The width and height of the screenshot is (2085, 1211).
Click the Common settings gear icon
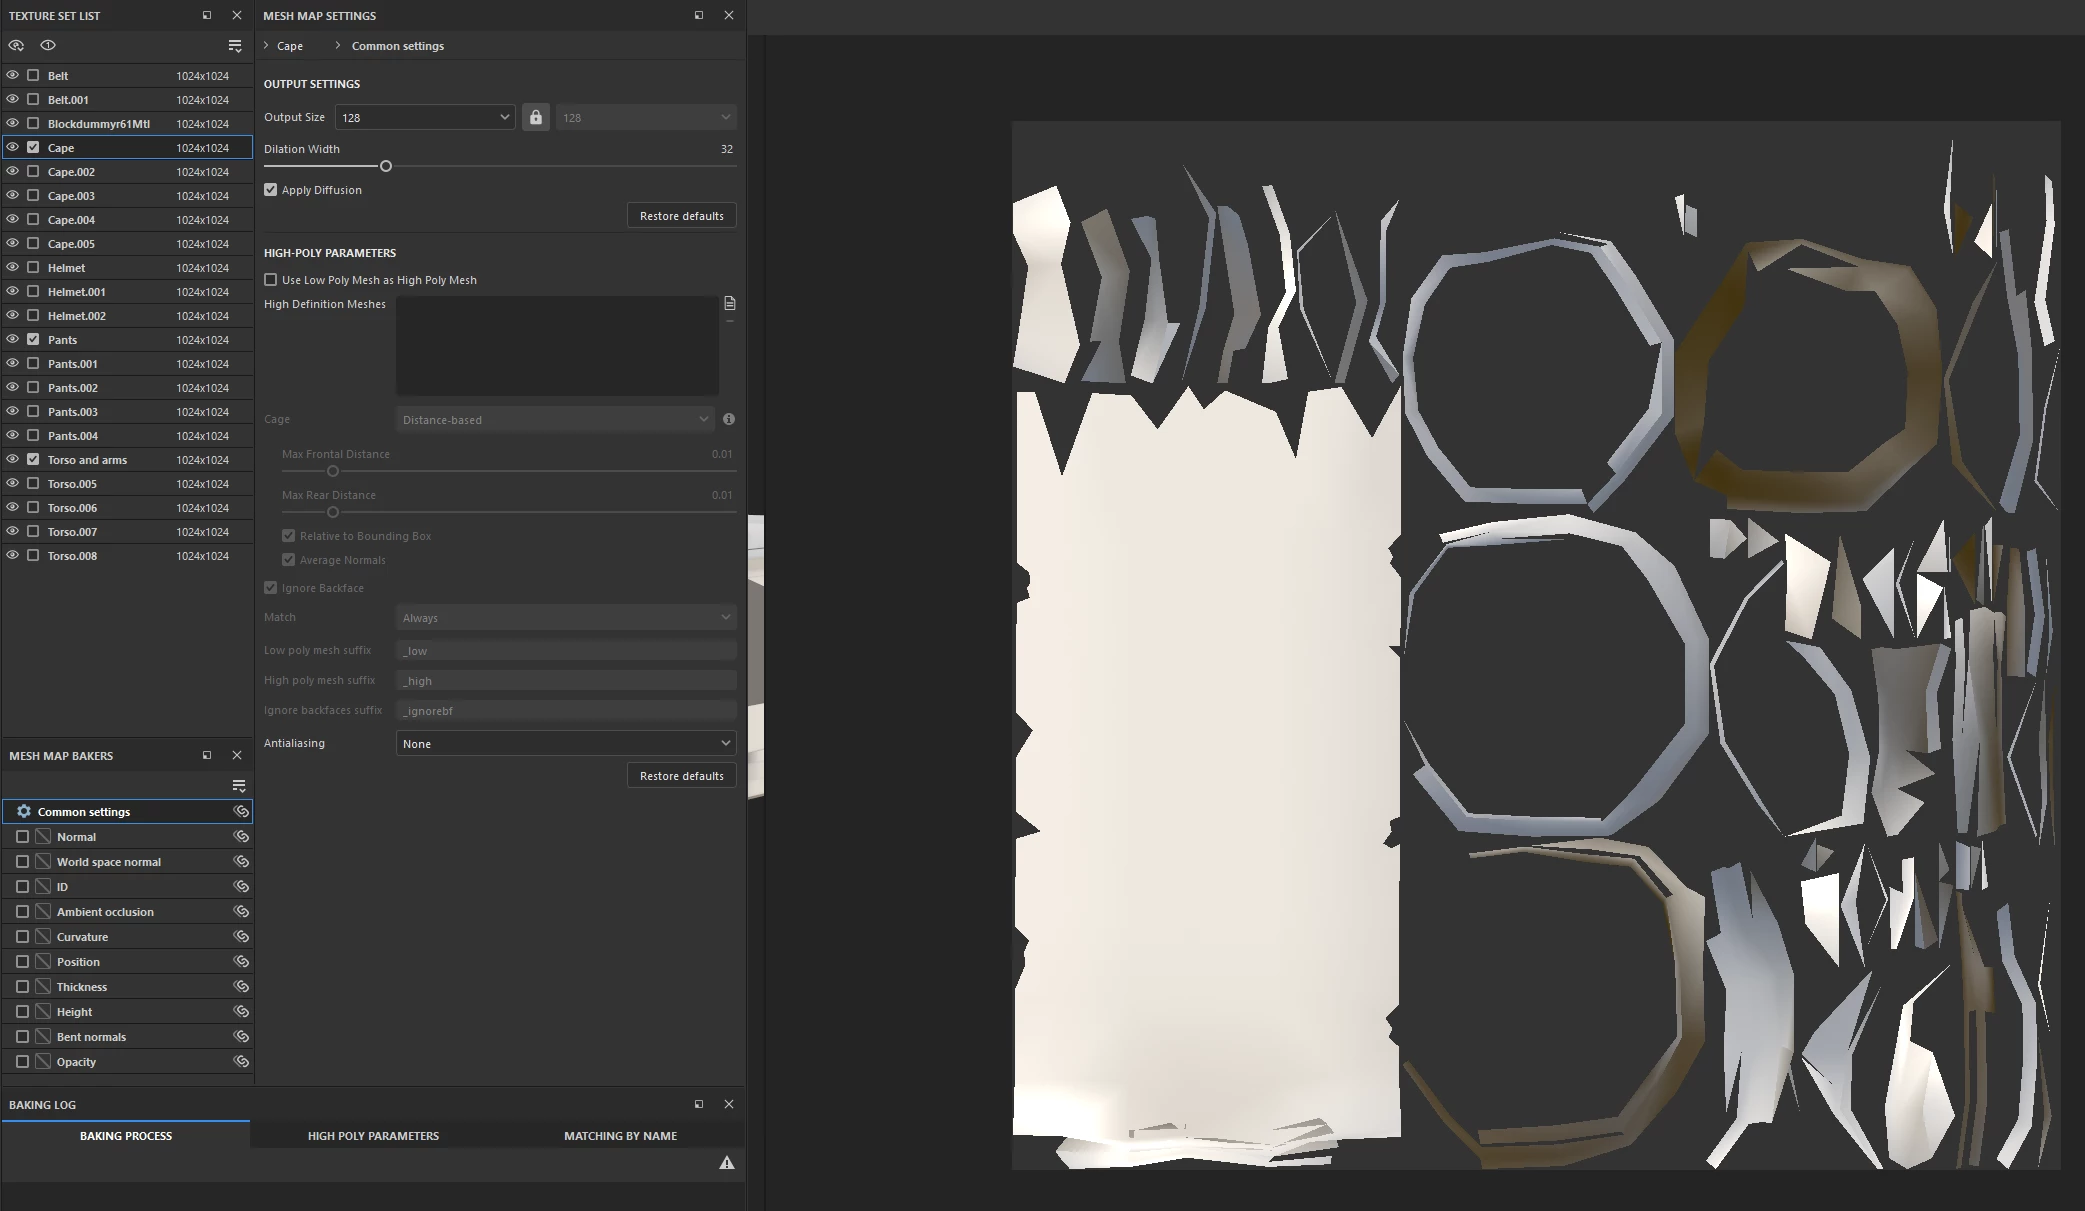tap(24, 812)
